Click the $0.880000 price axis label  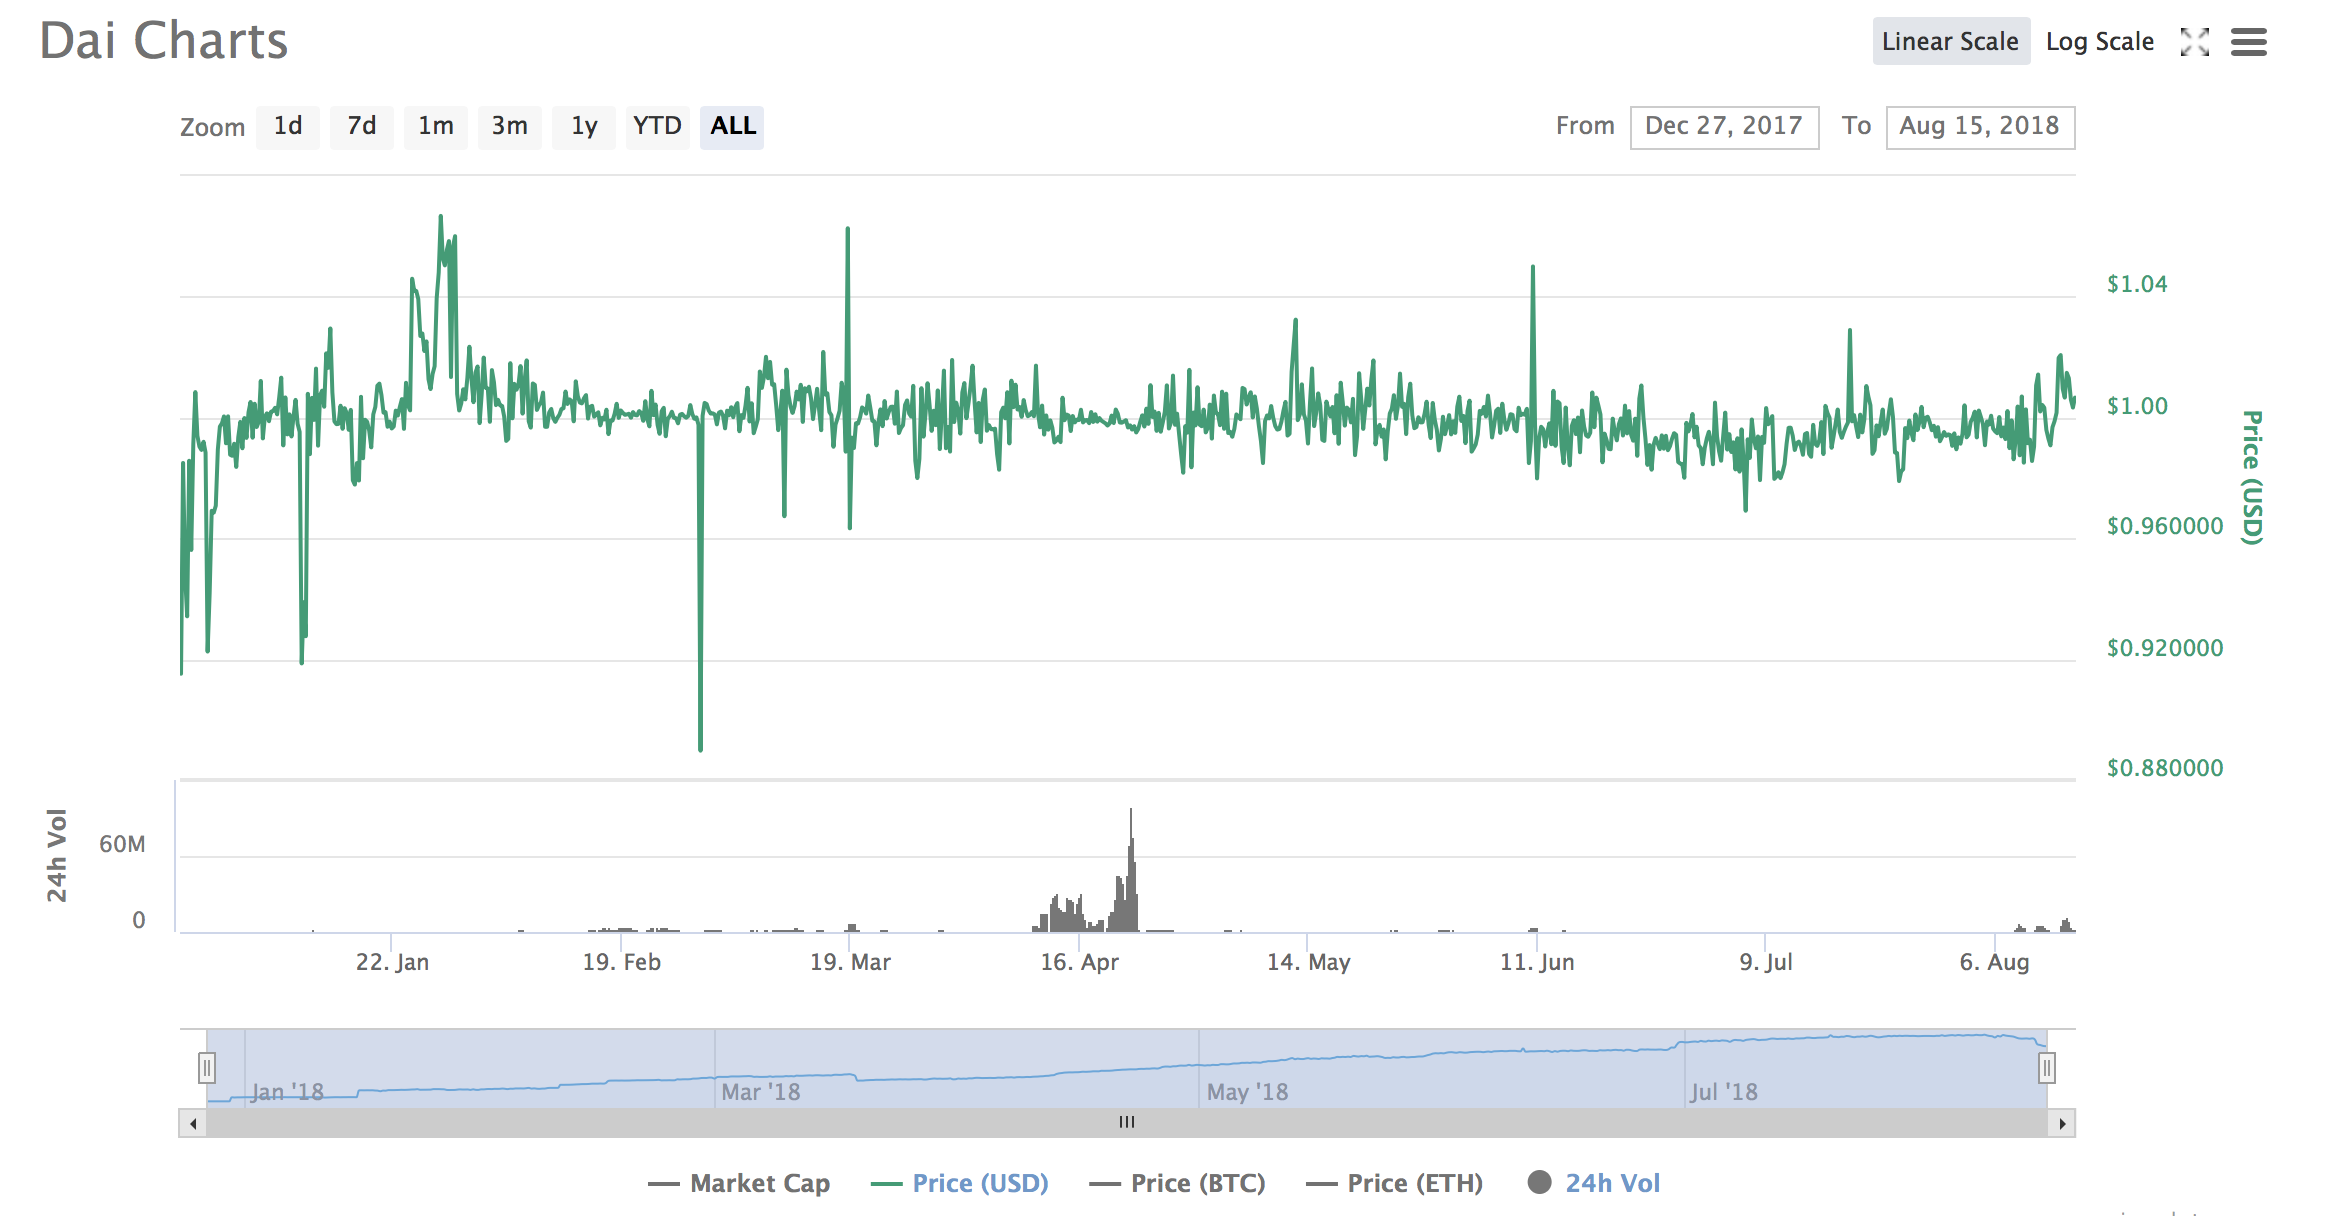tap(2165, 768)
